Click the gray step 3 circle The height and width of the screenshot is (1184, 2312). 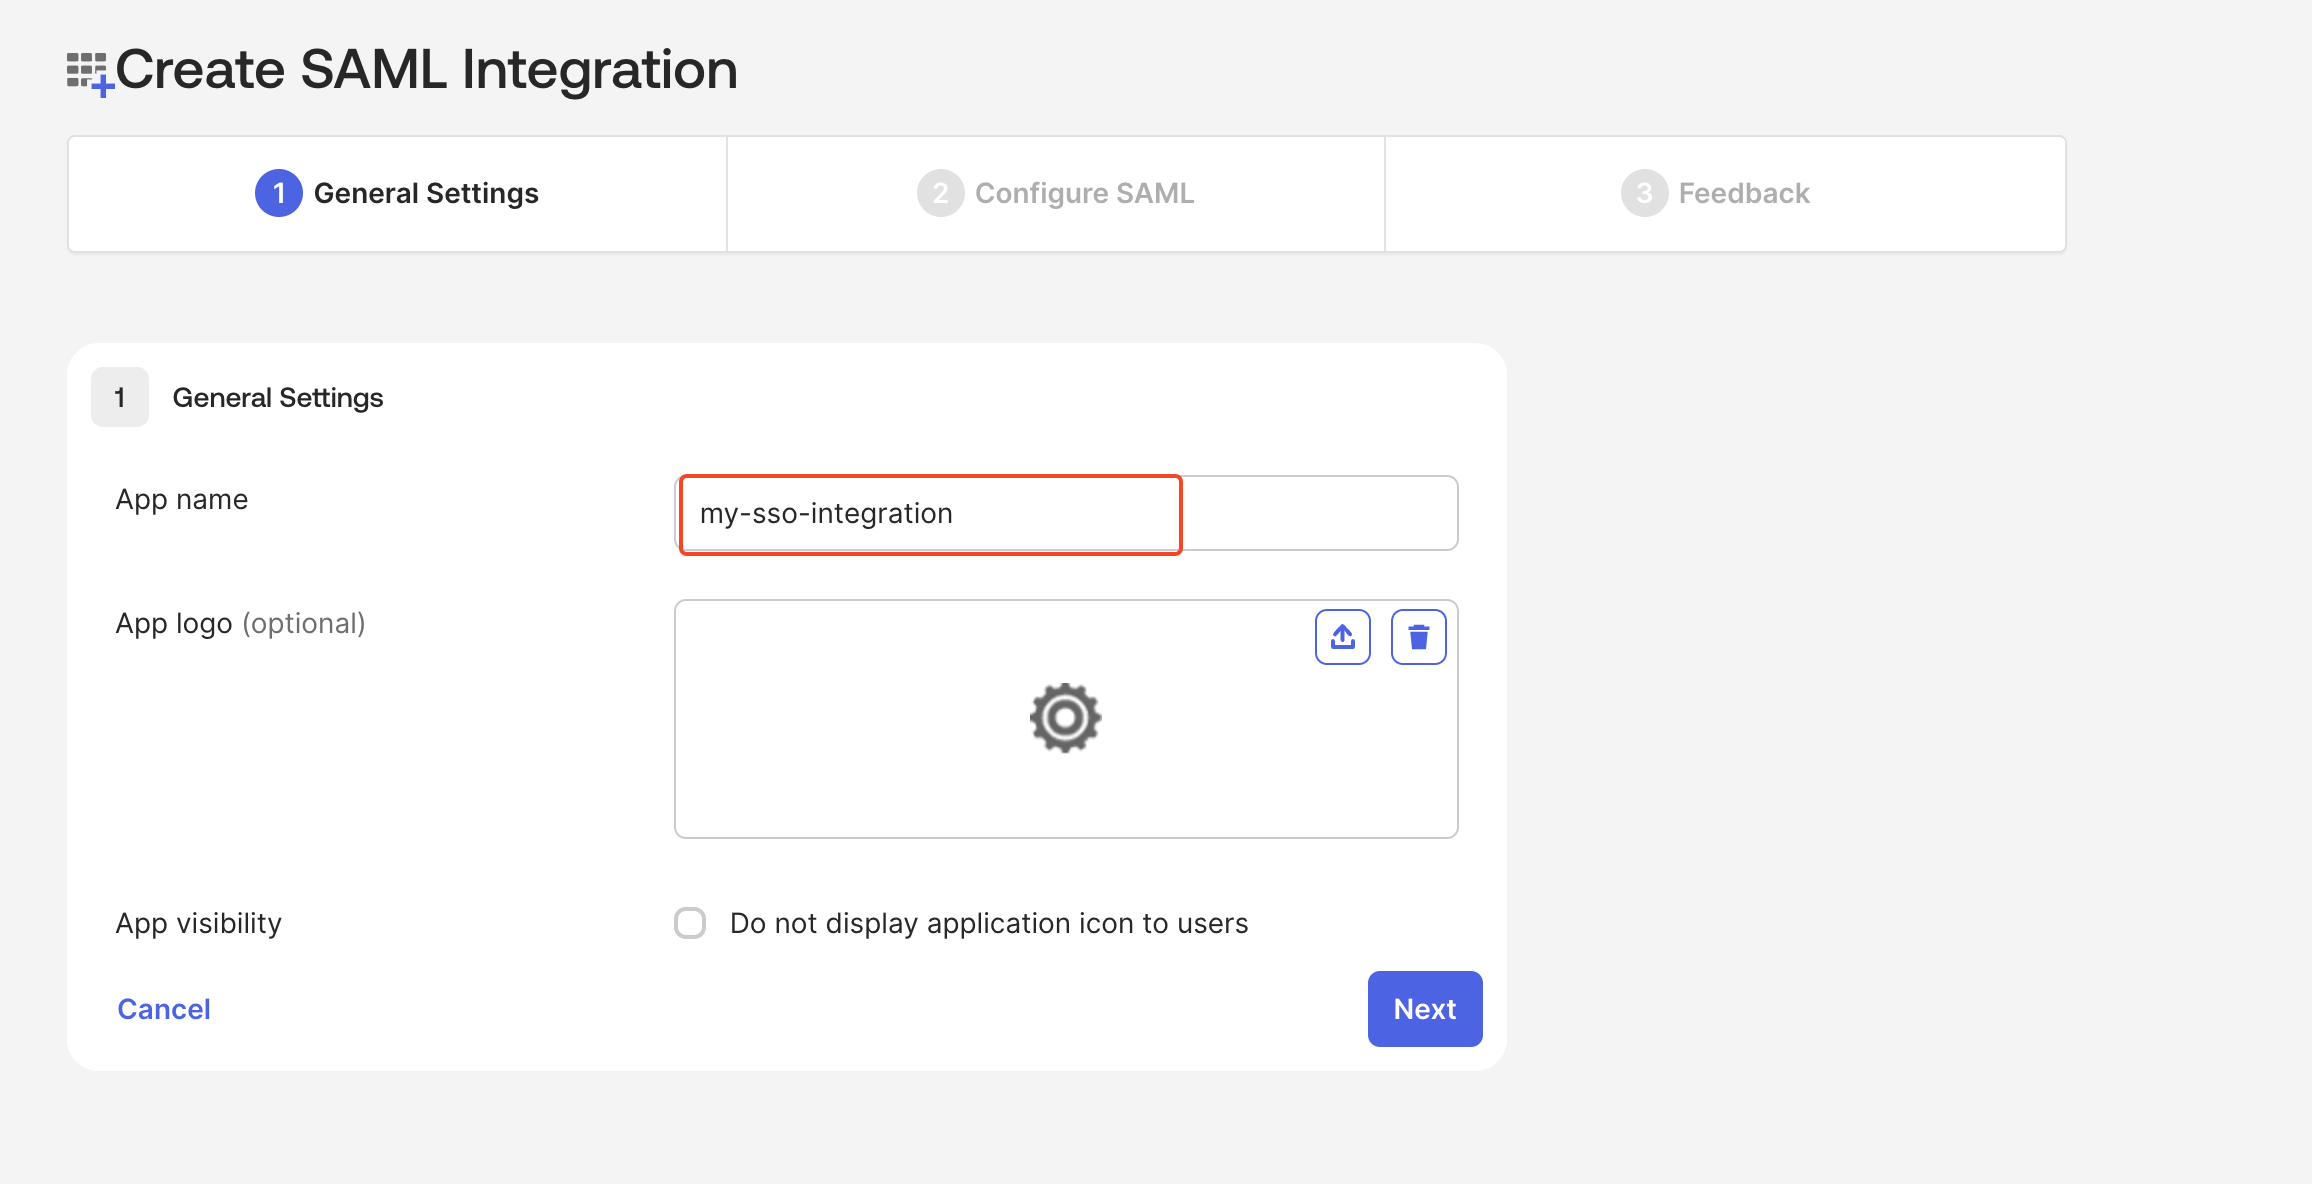(x=1644, y=193)
